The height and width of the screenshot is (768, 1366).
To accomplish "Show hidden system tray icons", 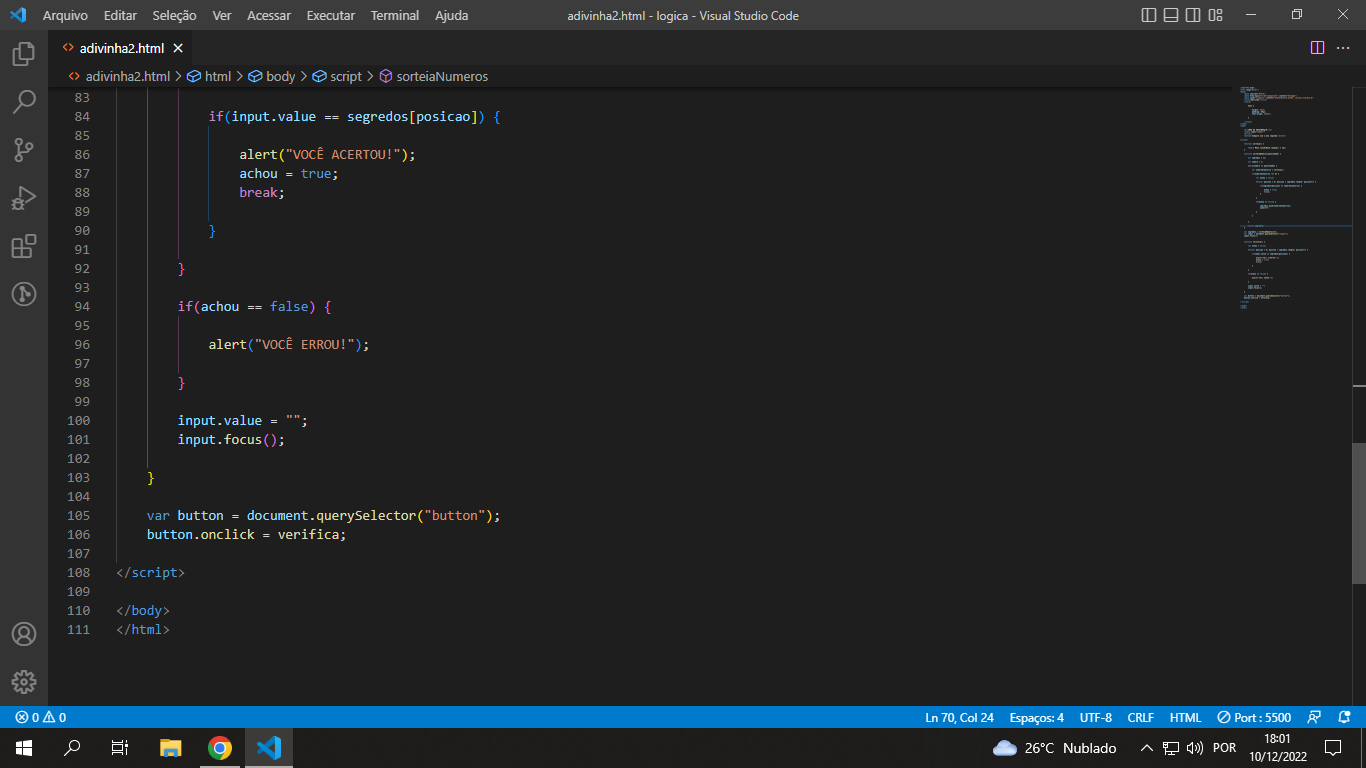I will (1147, 748).
